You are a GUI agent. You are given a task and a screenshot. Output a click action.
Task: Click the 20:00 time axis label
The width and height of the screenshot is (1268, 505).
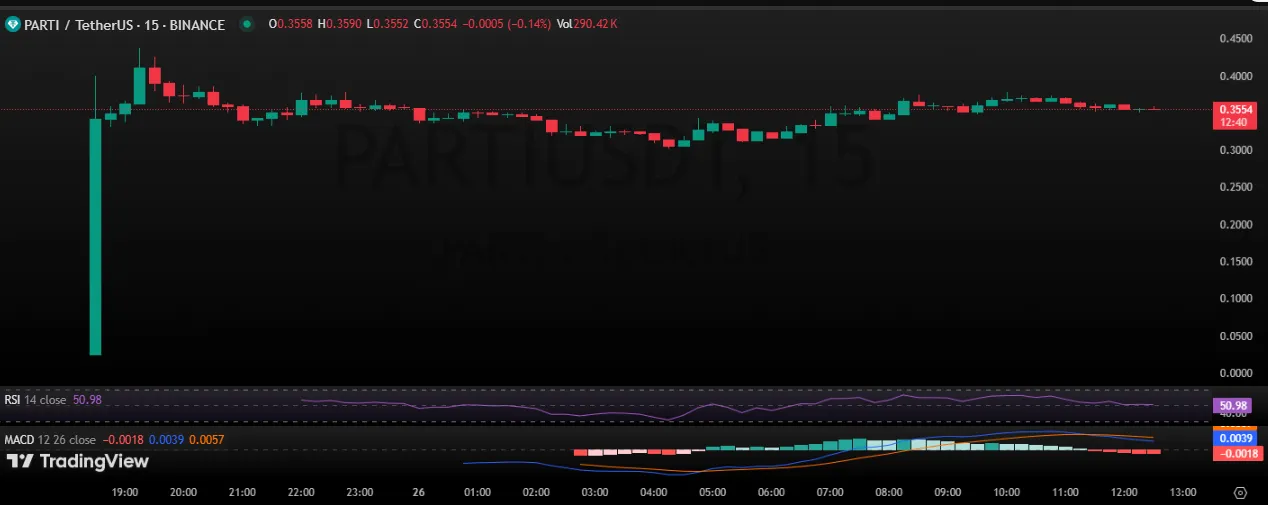[184, 493]
